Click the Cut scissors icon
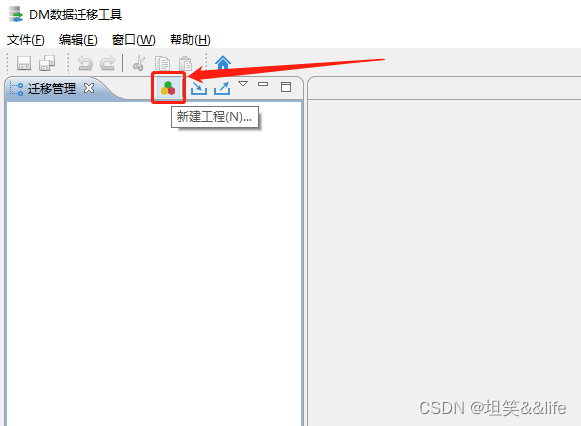 click(139, 63)
